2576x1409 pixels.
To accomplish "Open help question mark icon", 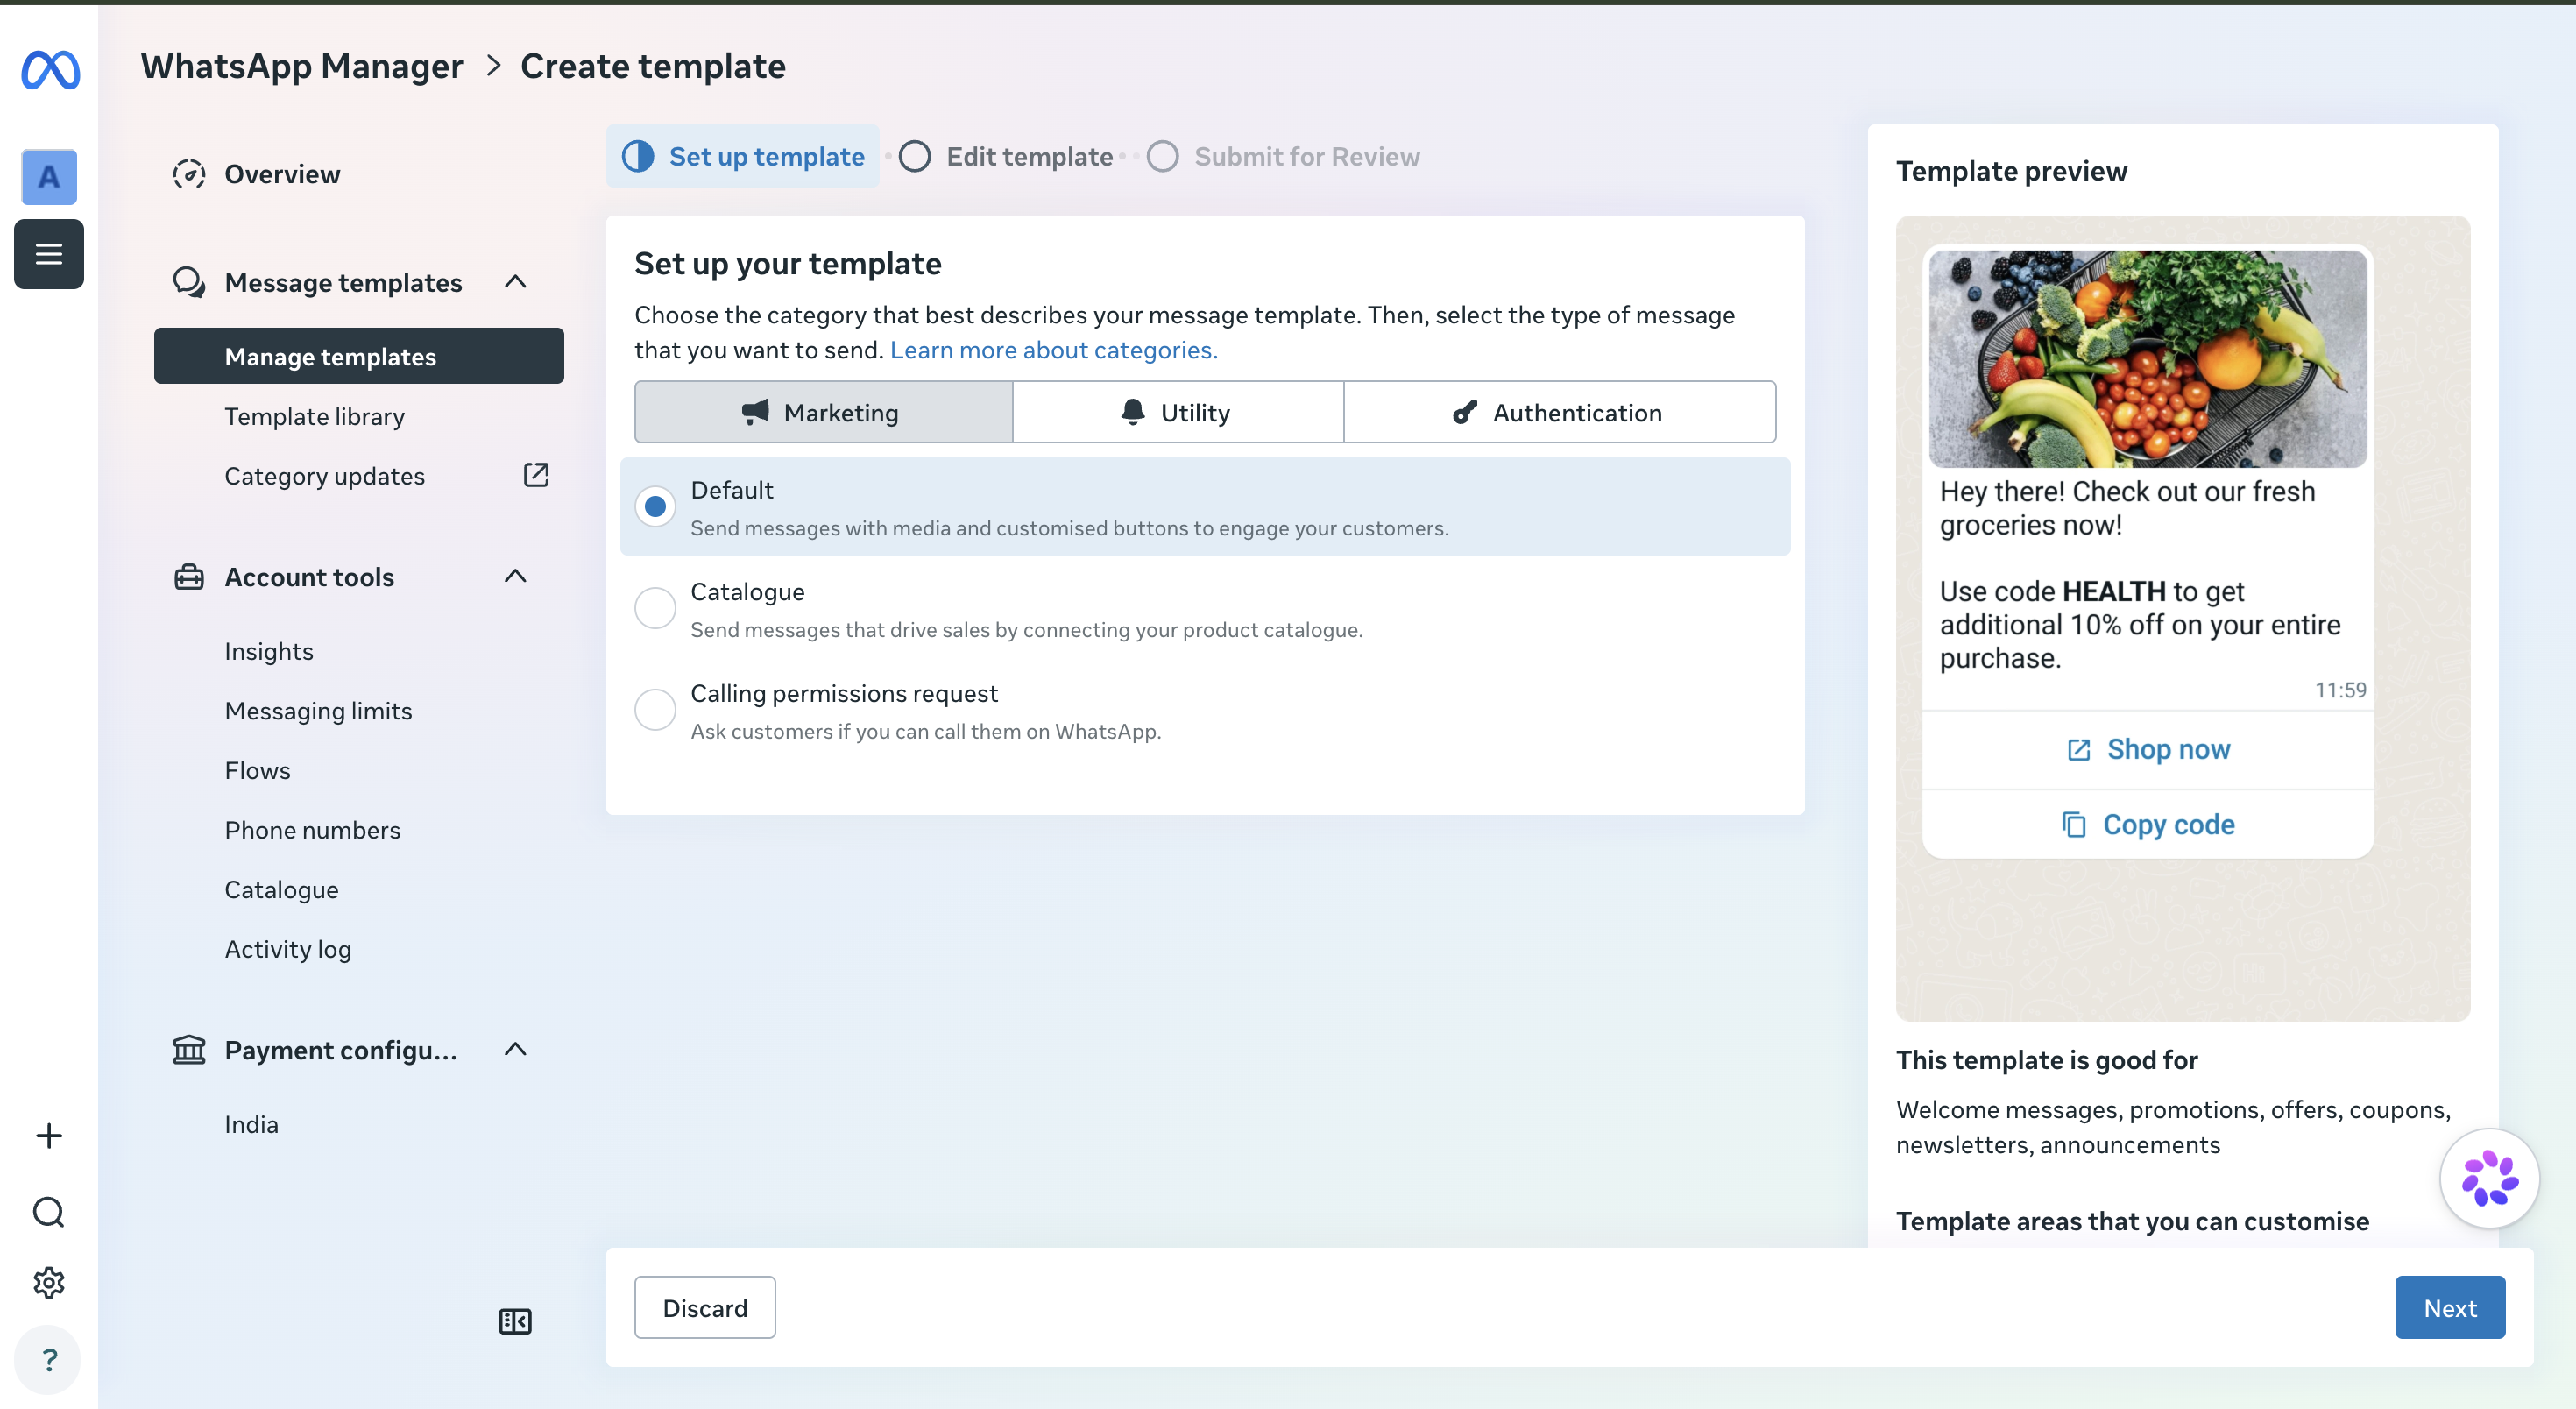I will (49, 1359).
